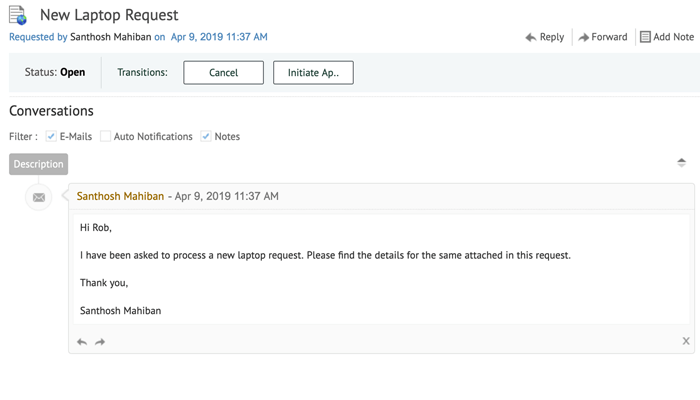This screenshot has width=700, height=400.
Task: Click the small reply arrow below the message
Action: [82, 342]
